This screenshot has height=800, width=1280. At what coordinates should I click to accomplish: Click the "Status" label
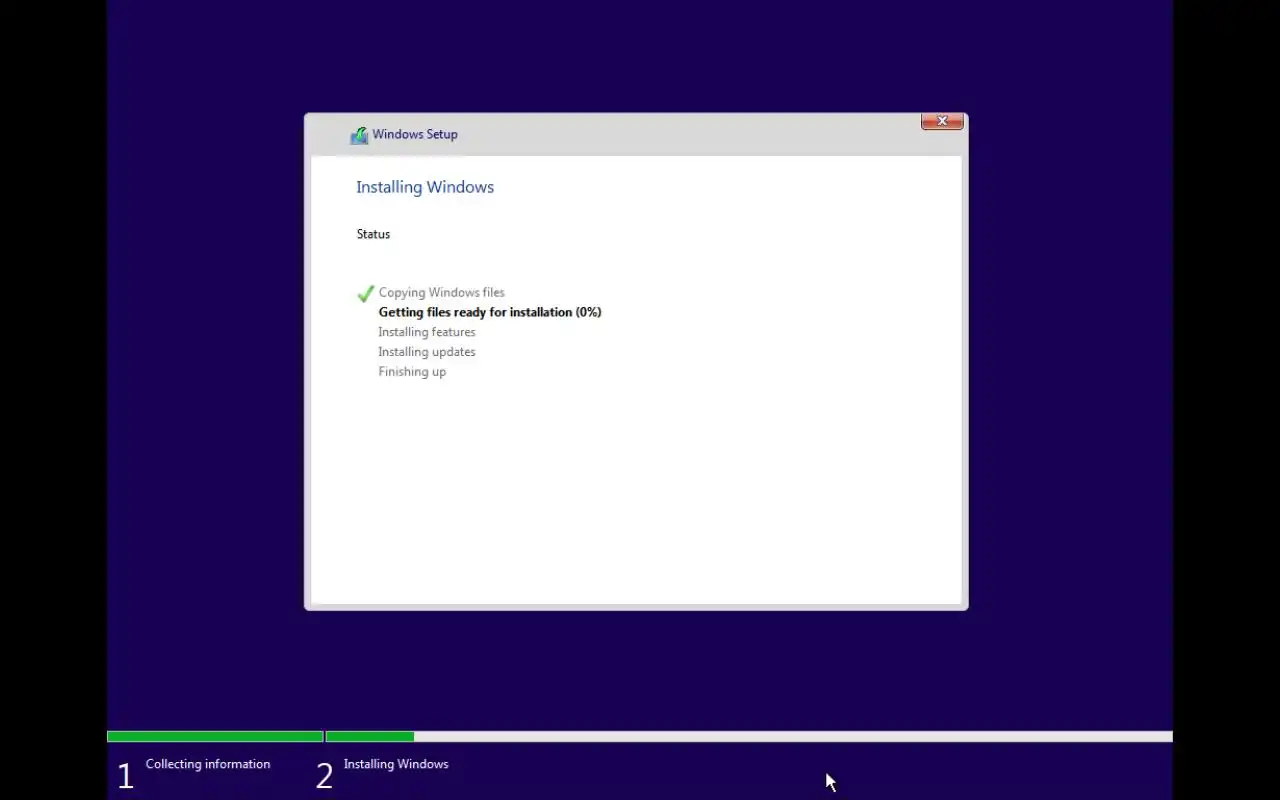tap(373, 234)
